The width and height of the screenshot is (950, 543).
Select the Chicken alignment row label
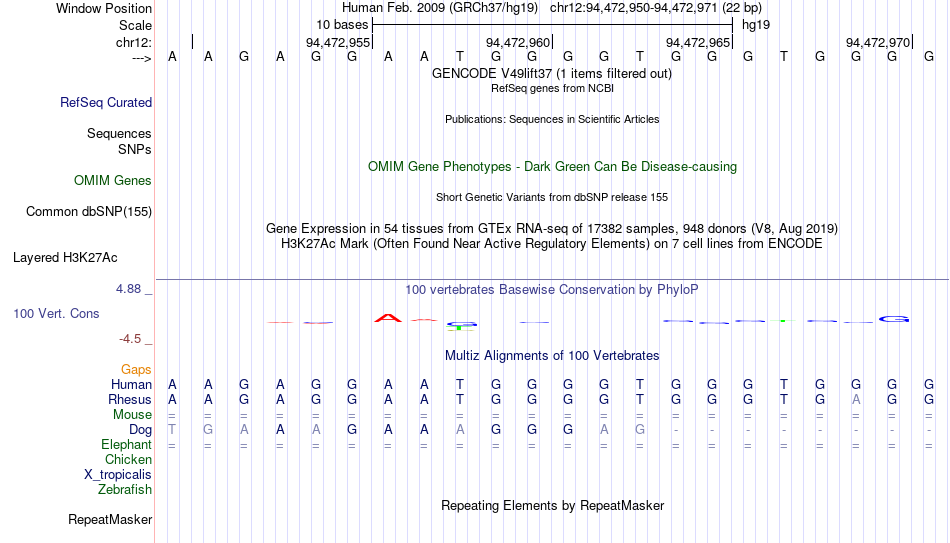(128, 459)
